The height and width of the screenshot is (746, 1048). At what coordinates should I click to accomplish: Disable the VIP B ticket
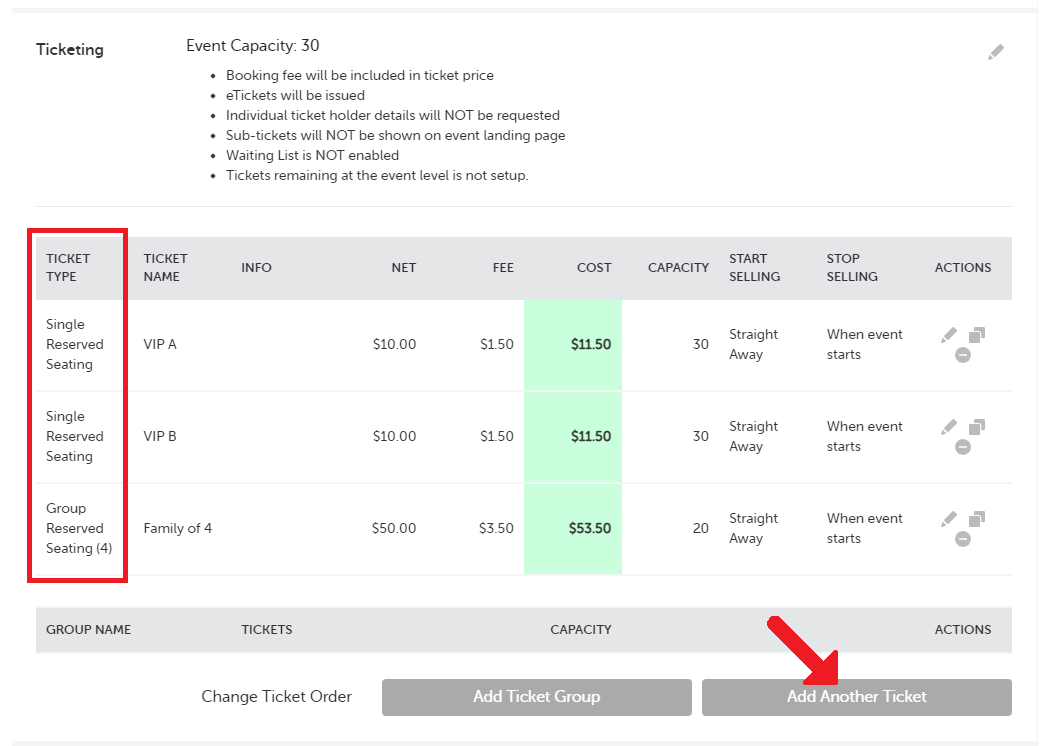point(961,447)
